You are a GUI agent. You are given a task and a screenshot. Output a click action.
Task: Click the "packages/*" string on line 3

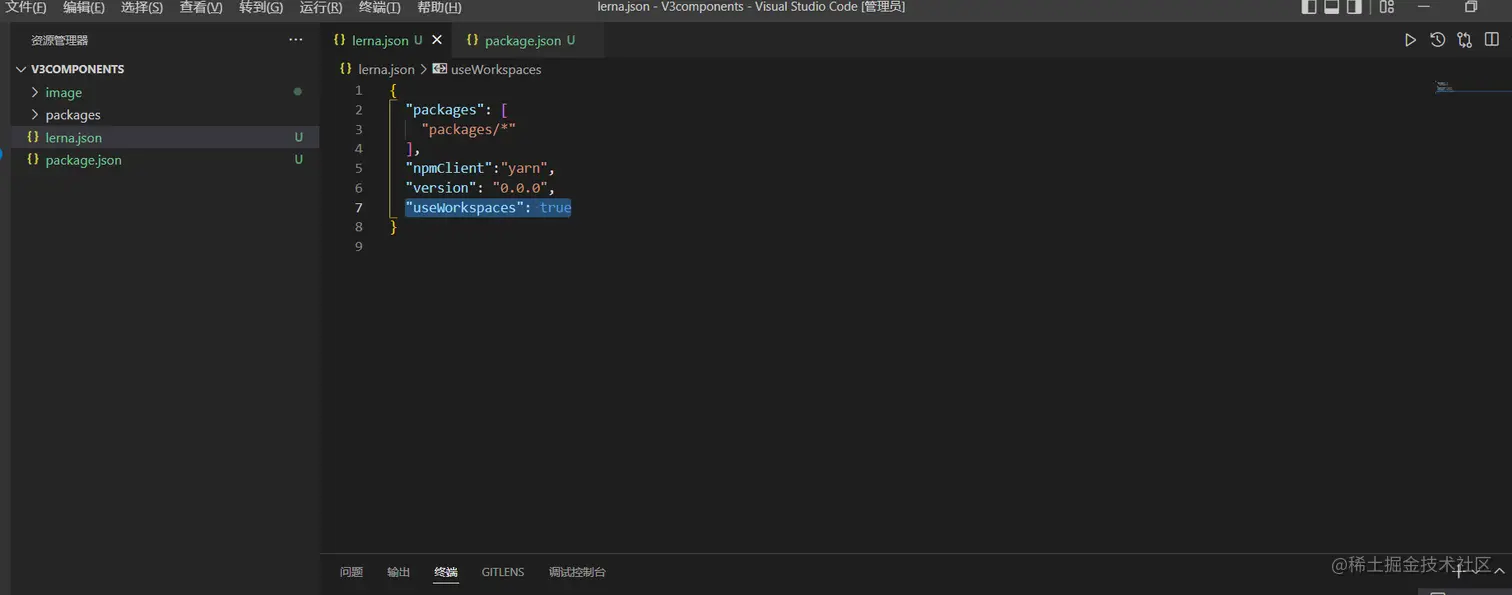point(468,129)
